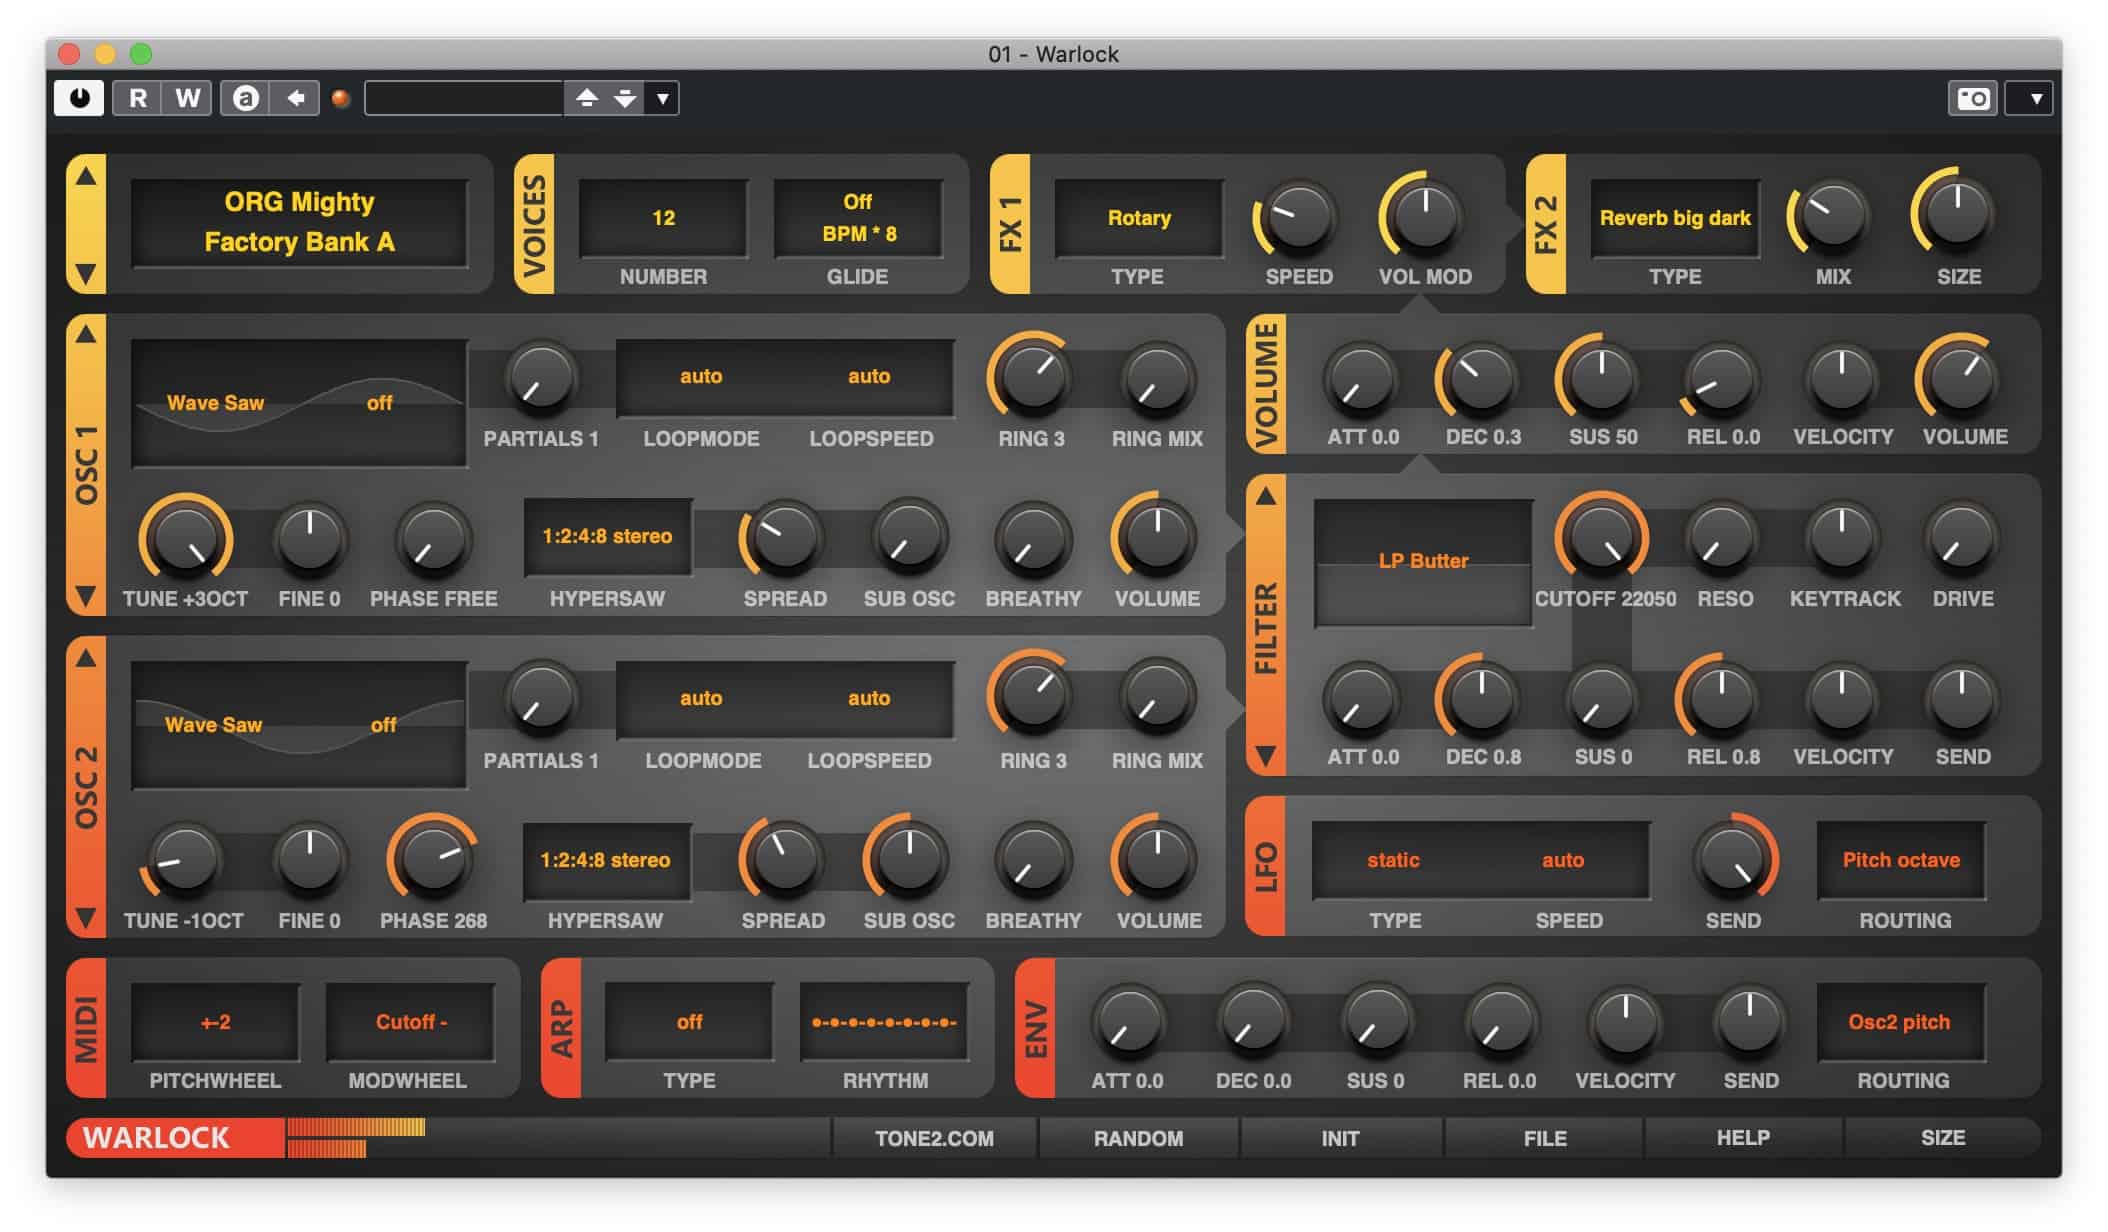Adjust the FX 2 Mix knob

[1832, 217]
